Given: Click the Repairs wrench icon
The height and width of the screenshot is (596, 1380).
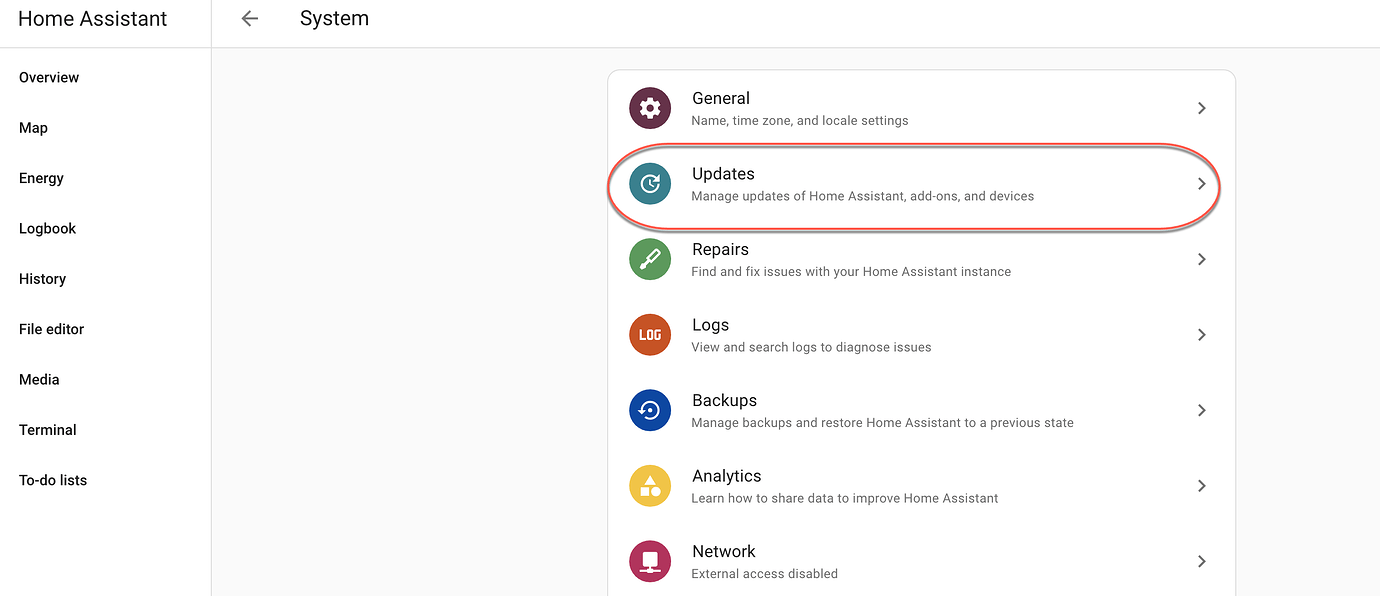Looking at the screenshot, I should pyautogui.click(x=650, y=259).
